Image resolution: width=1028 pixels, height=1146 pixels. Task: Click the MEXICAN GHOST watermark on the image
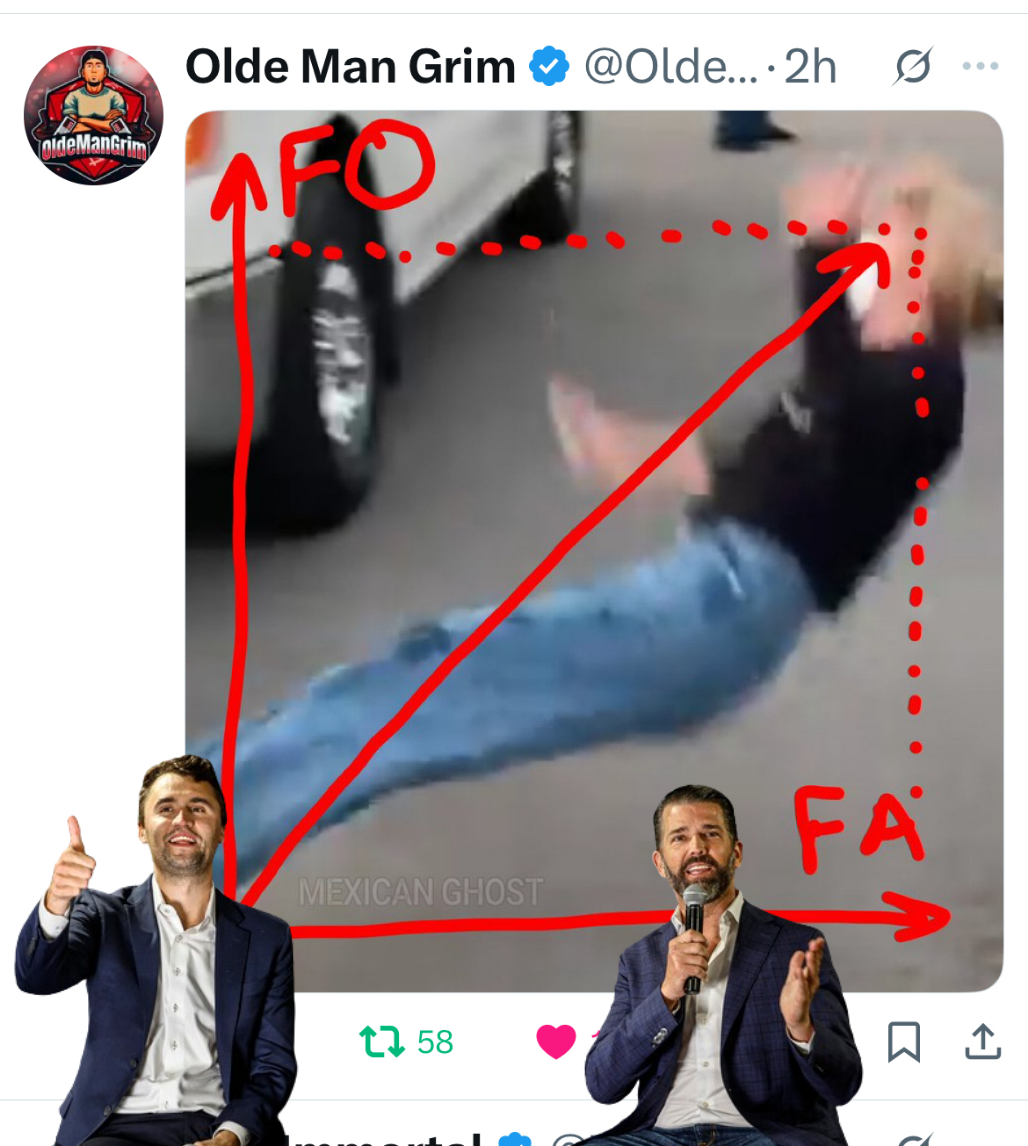click(421, 892)
